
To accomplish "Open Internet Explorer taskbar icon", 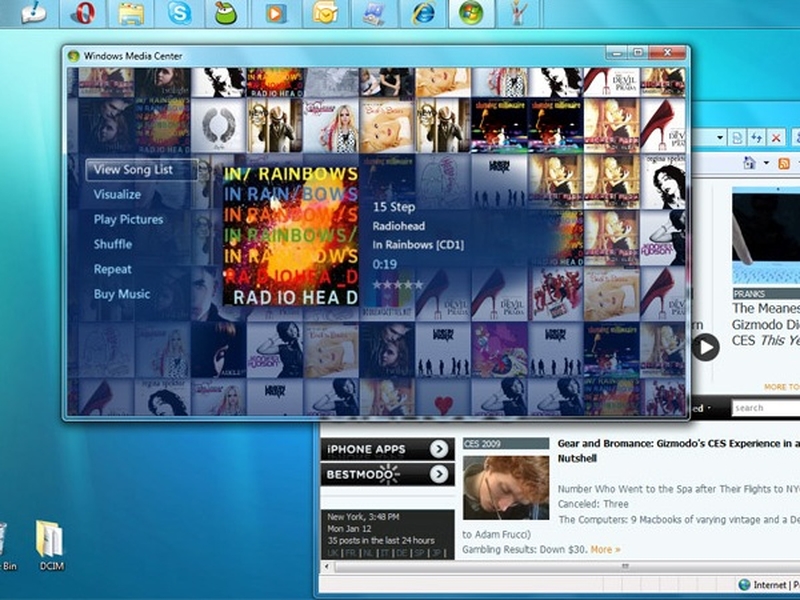I will 422,13.
